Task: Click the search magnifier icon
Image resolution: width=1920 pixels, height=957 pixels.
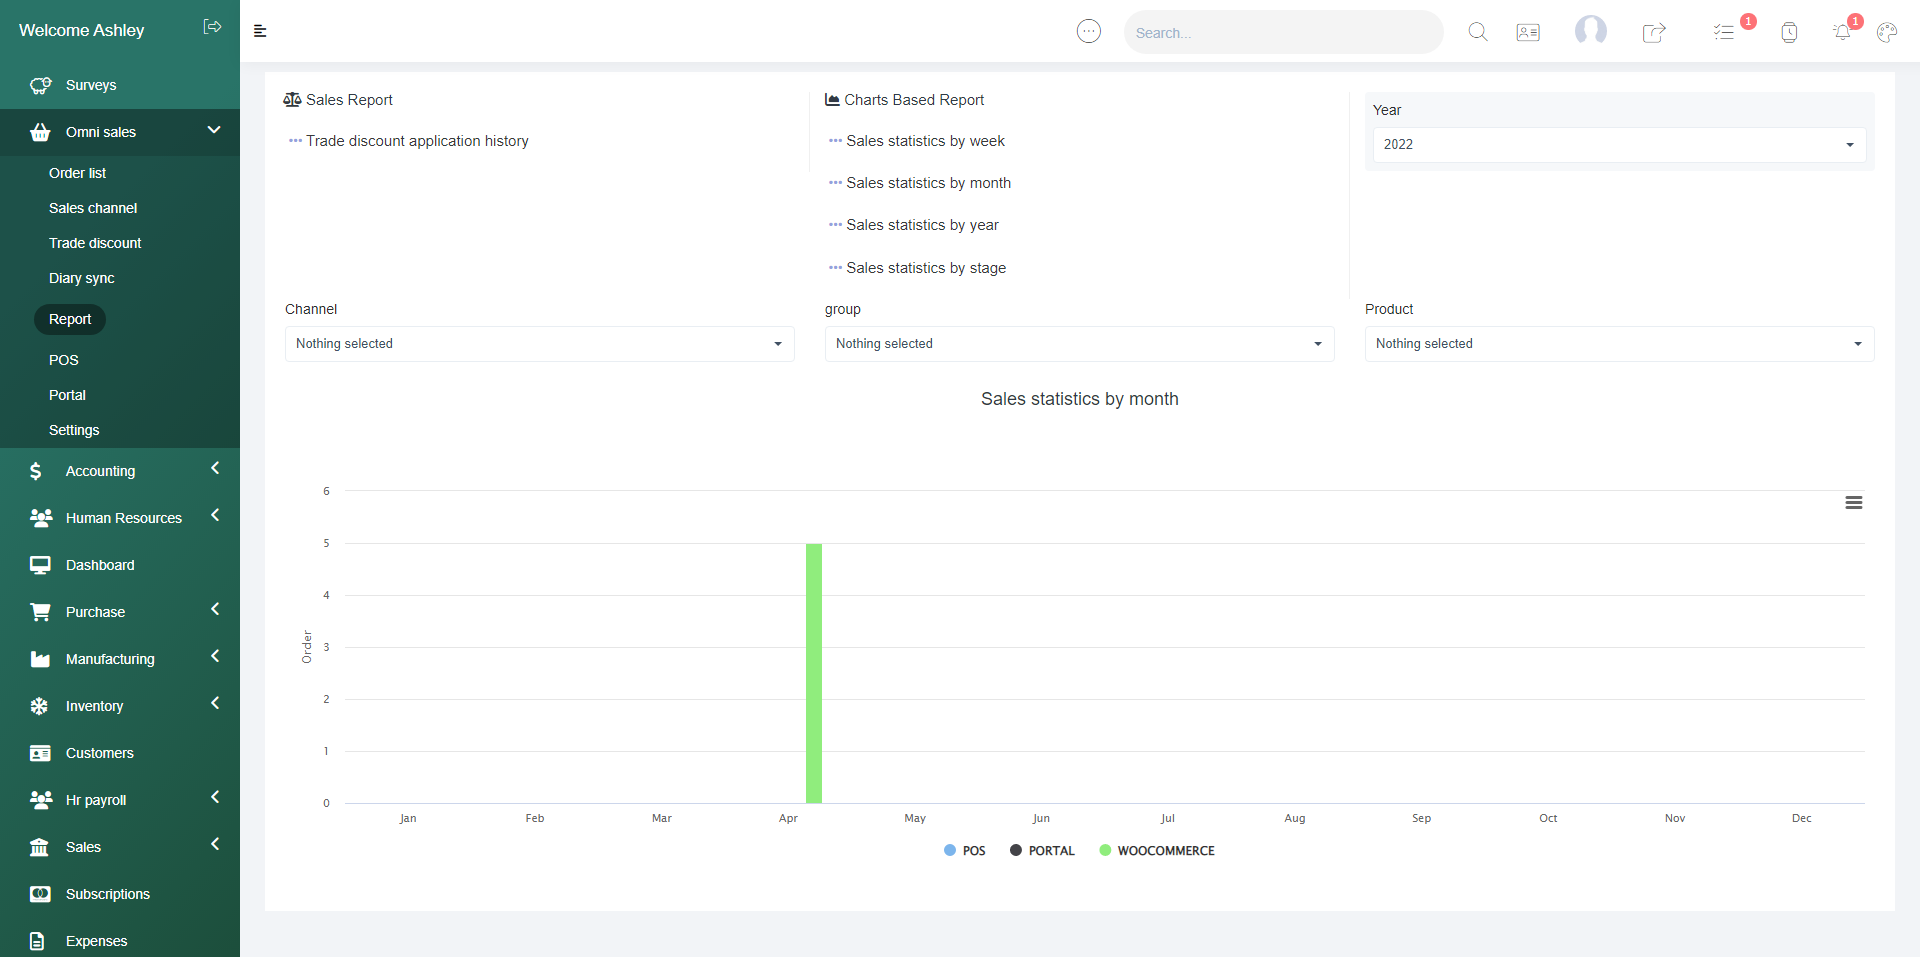Action: point(1477,32)
